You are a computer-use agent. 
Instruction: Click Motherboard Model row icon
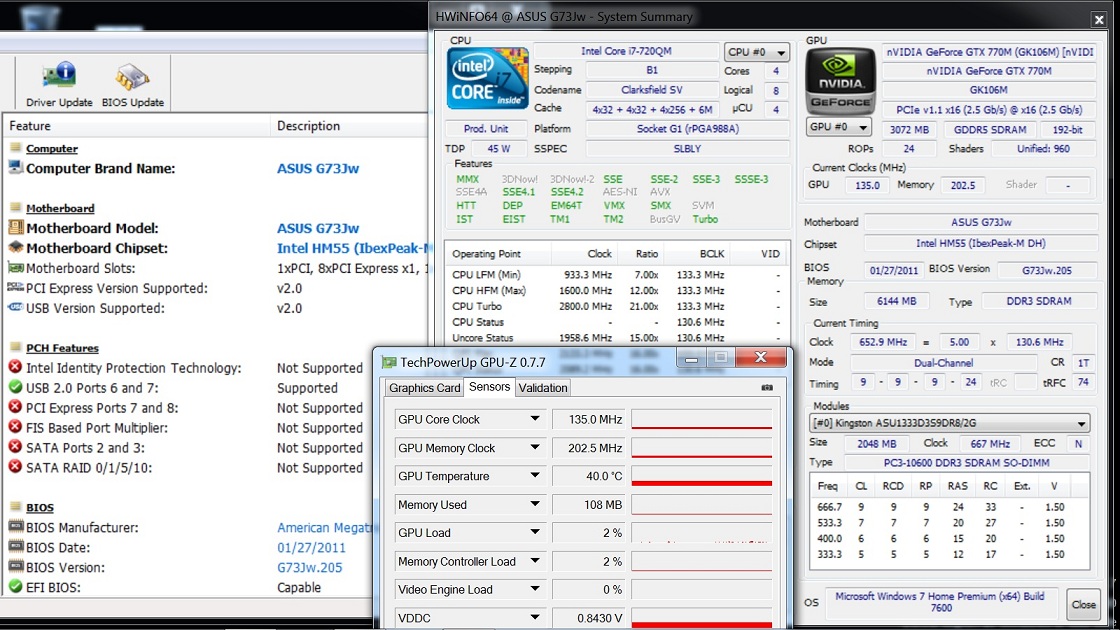[15, 227]
